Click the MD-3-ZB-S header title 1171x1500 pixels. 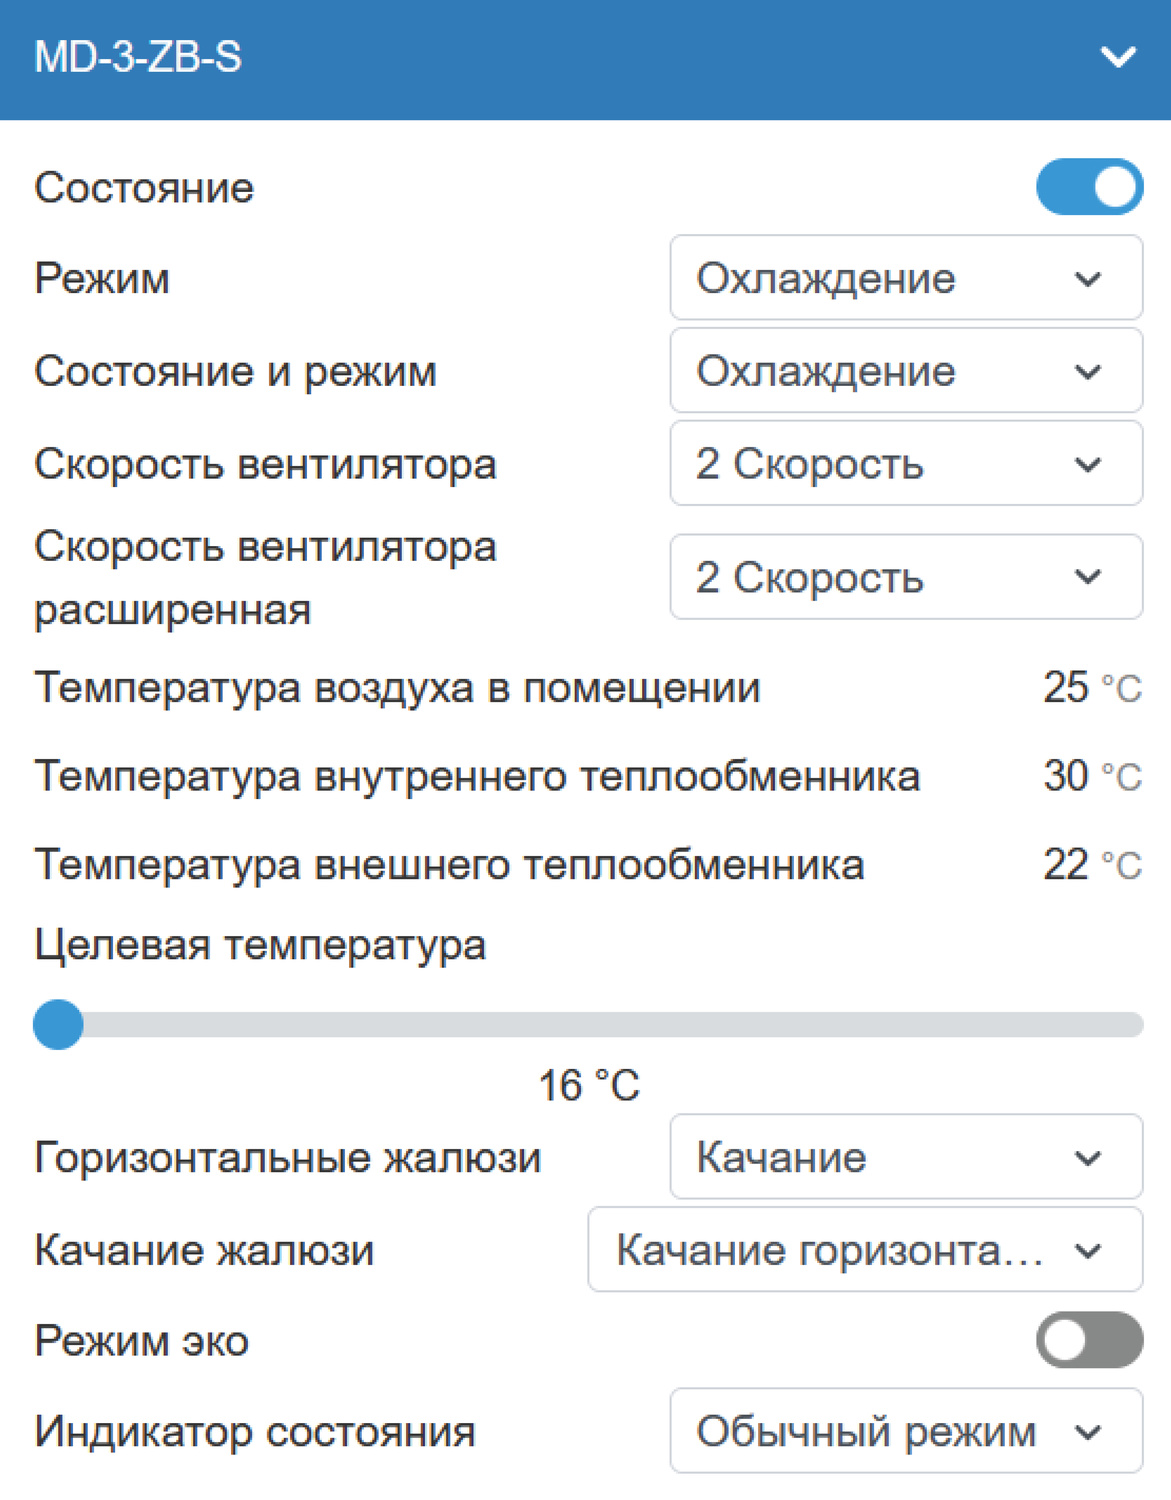pos(138,57)
